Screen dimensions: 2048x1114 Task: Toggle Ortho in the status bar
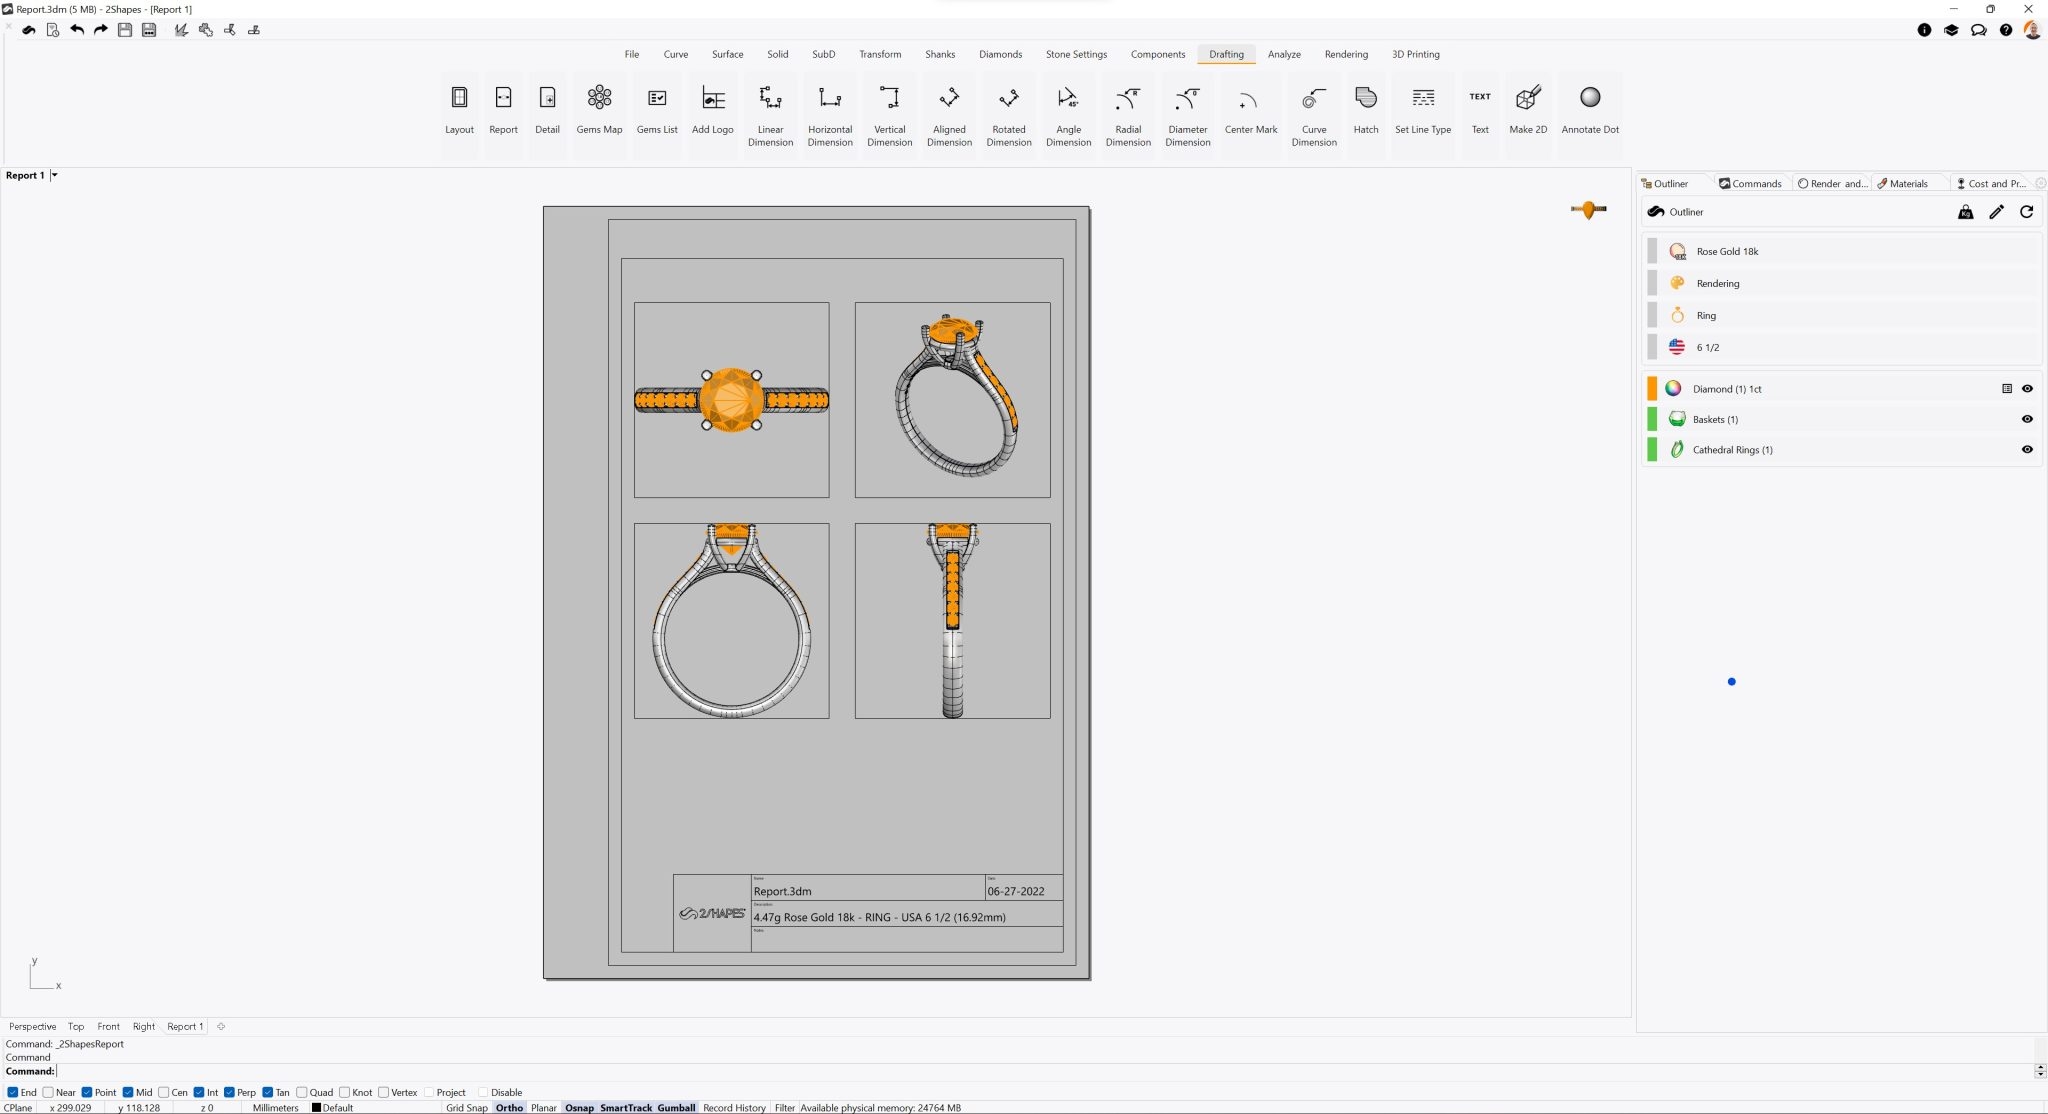509,1107
